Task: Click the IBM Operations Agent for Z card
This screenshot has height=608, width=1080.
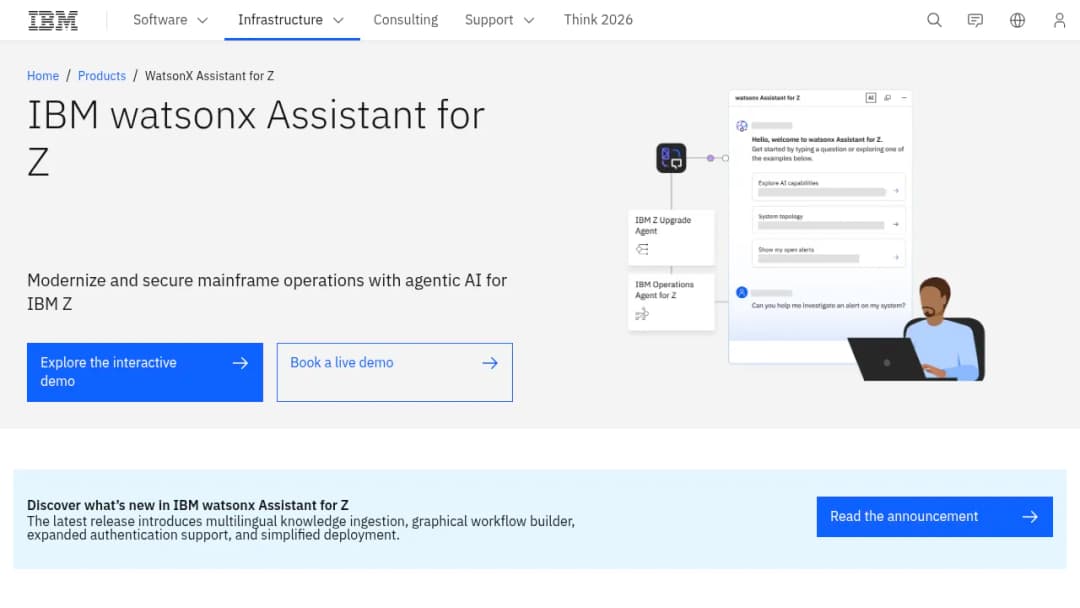Action: pyautogui.click(x=671, y=302)
